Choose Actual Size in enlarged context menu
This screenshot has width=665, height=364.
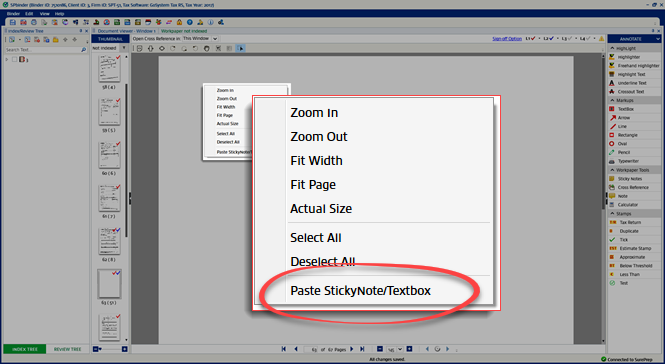[321, 209]
